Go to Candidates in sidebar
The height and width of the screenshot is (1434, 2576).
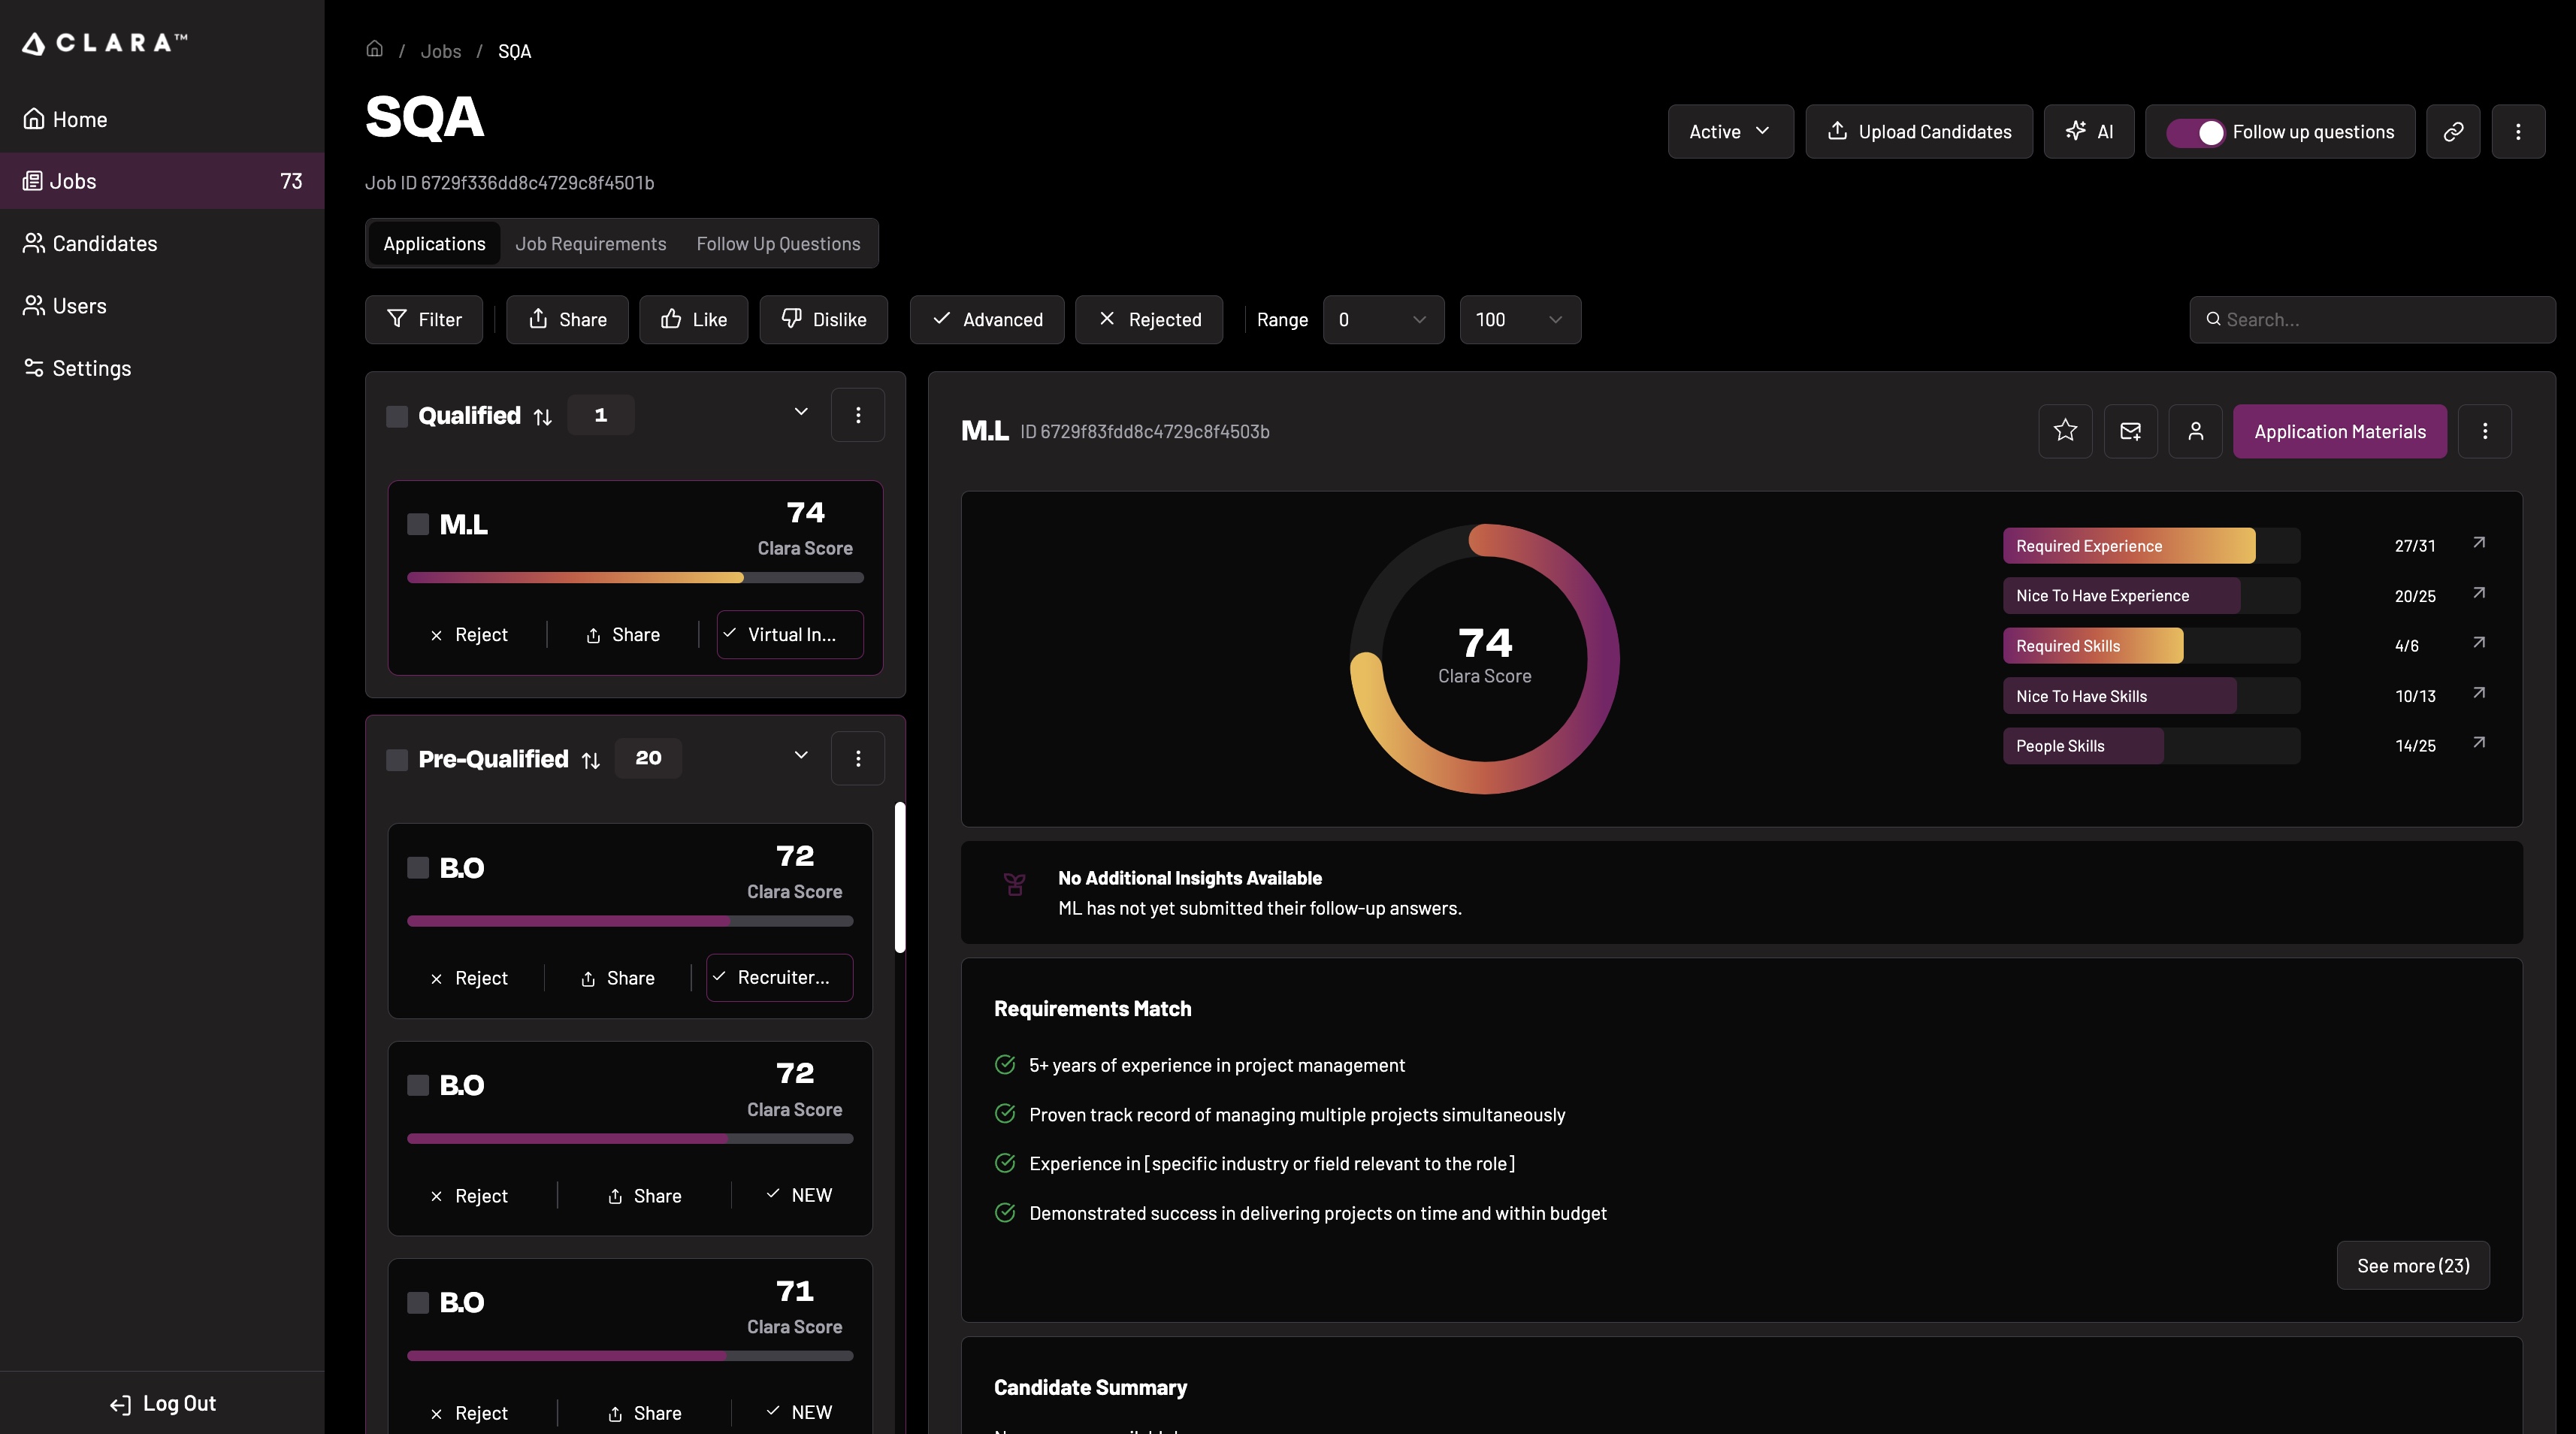(104, 244)
